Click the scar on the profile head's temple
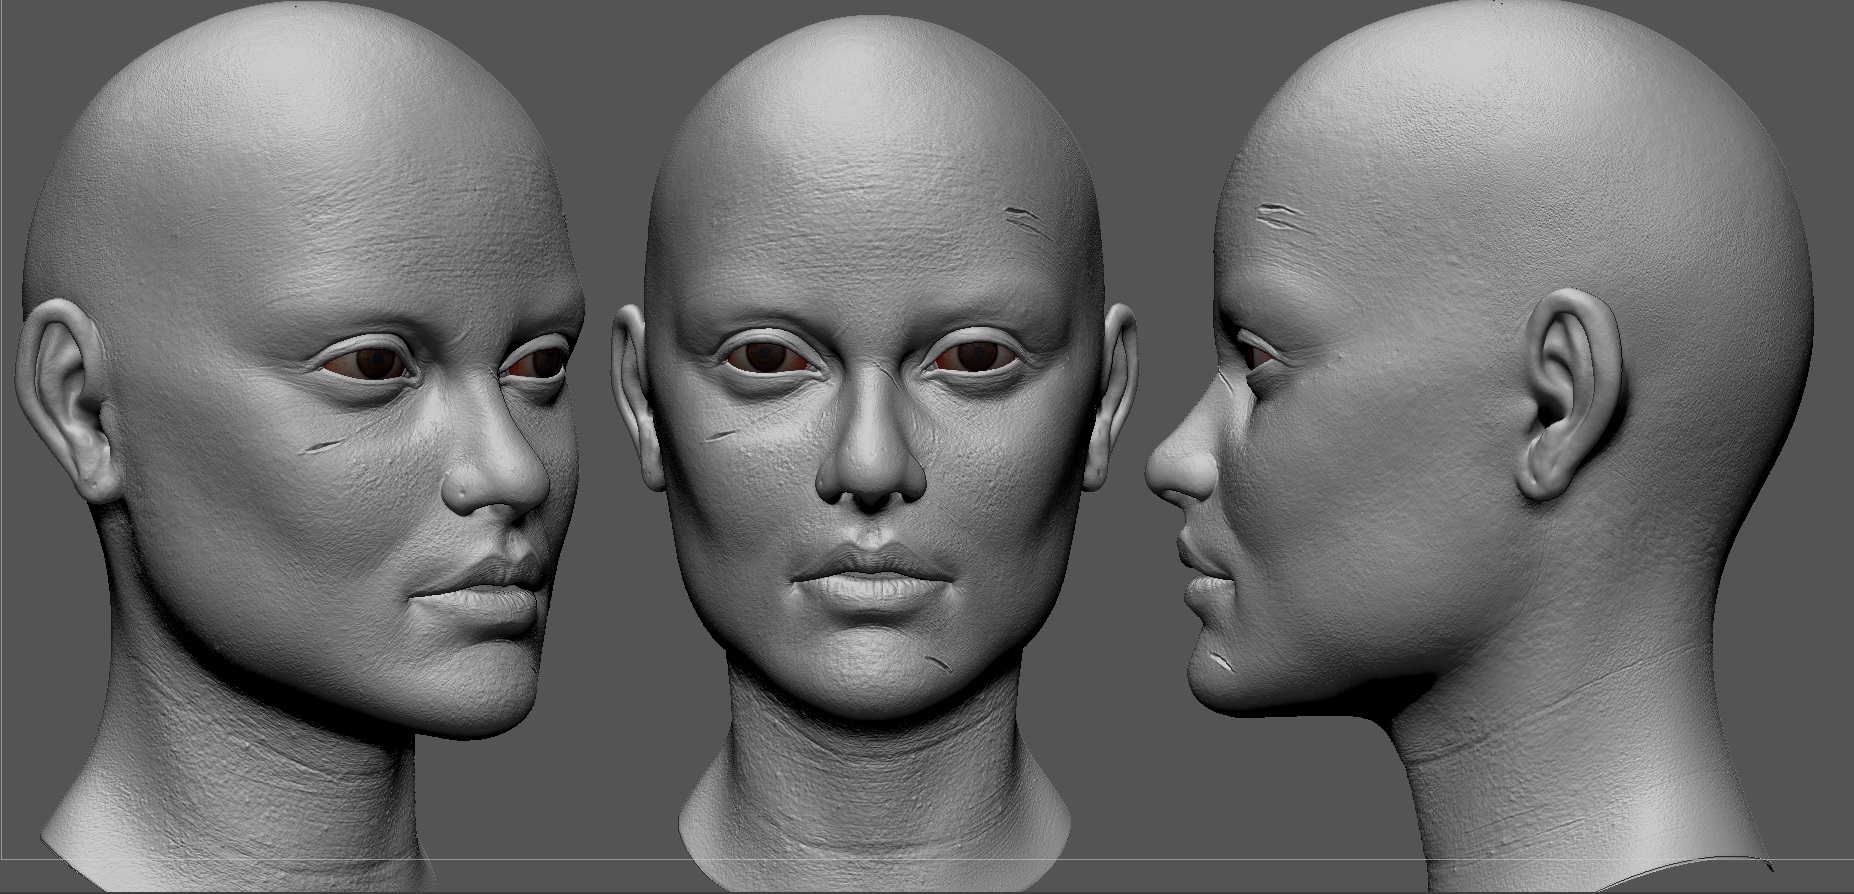 point(1273,215)
